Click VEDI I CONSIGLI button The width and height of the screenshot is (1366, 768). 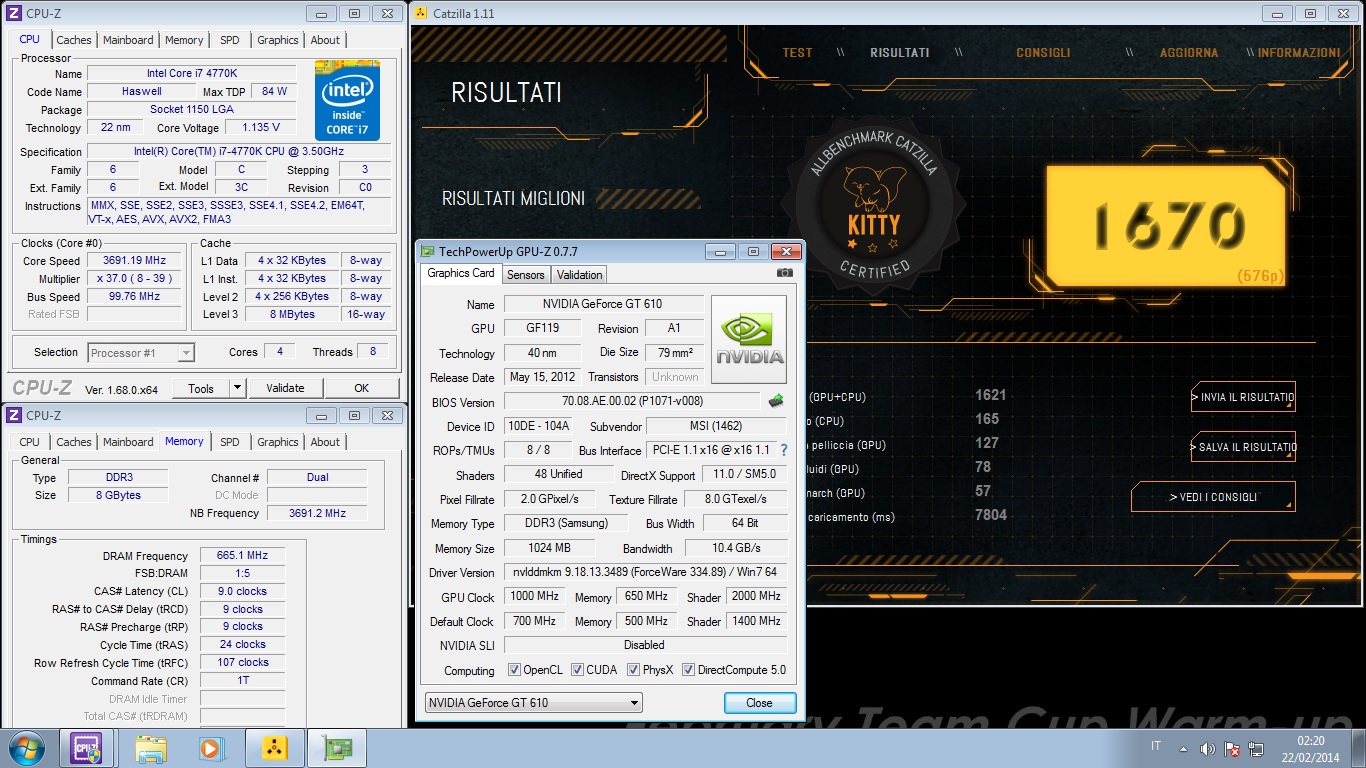(x=1213, y=497)
